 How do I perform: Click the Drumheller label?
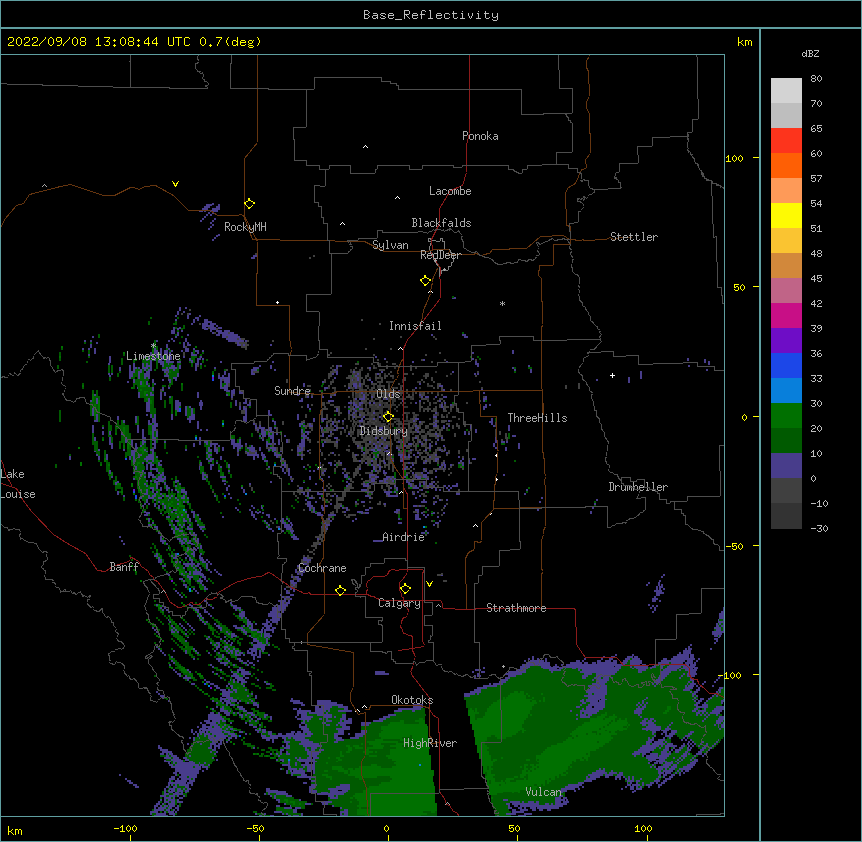click(638, 487)
